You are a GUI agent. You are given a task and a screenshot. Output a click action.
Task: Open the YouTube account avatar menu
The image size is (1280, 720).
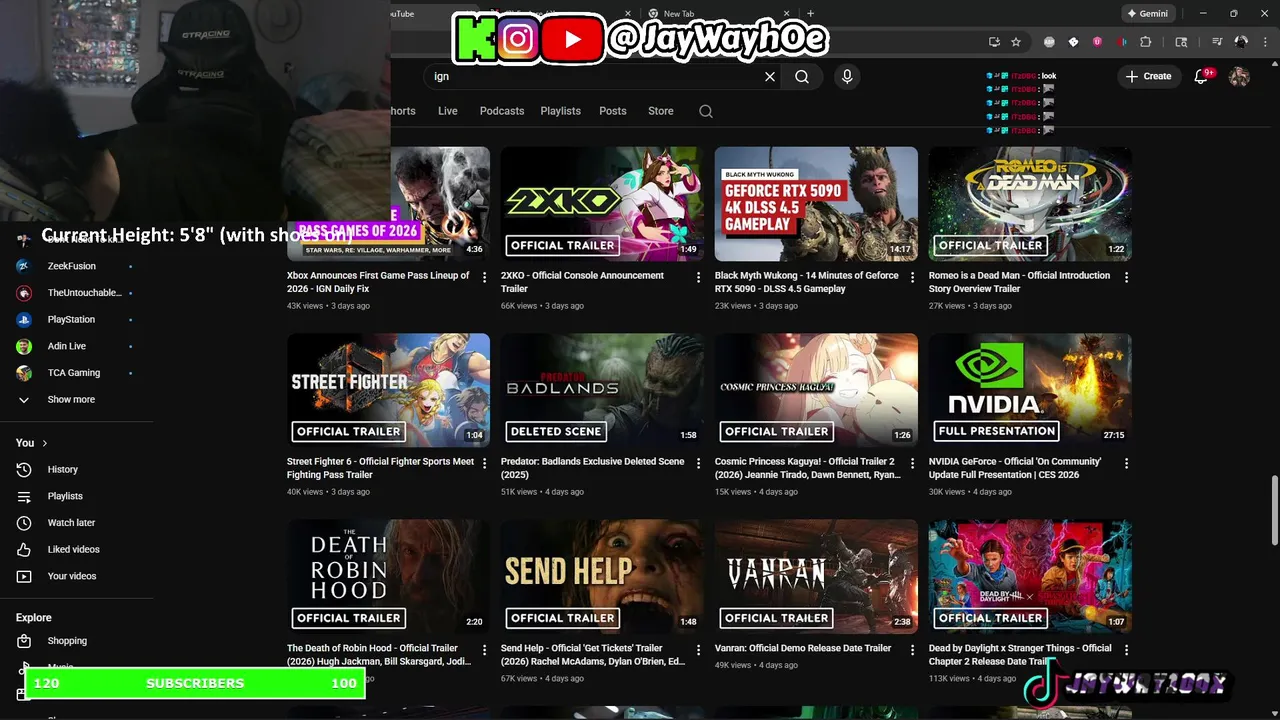pyautogui.click(x=1239, y=77)
